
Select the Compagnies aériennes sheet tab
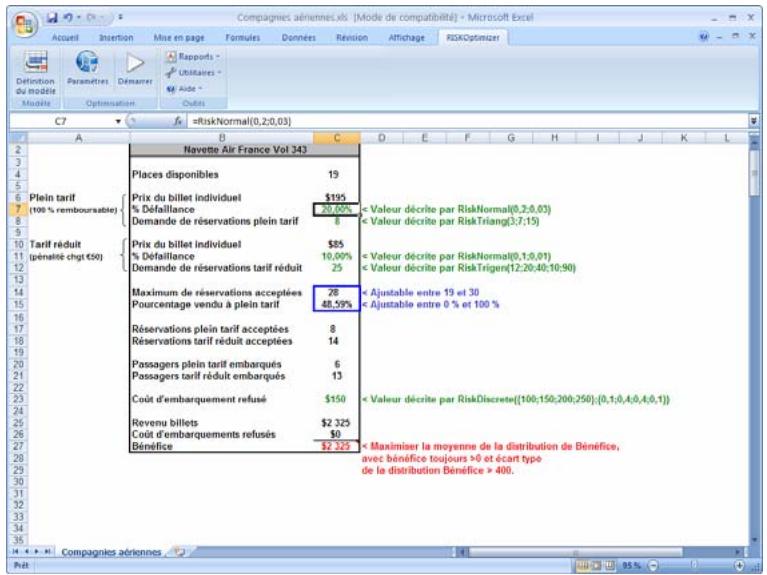pyautogui.click(x=111, y=552)
